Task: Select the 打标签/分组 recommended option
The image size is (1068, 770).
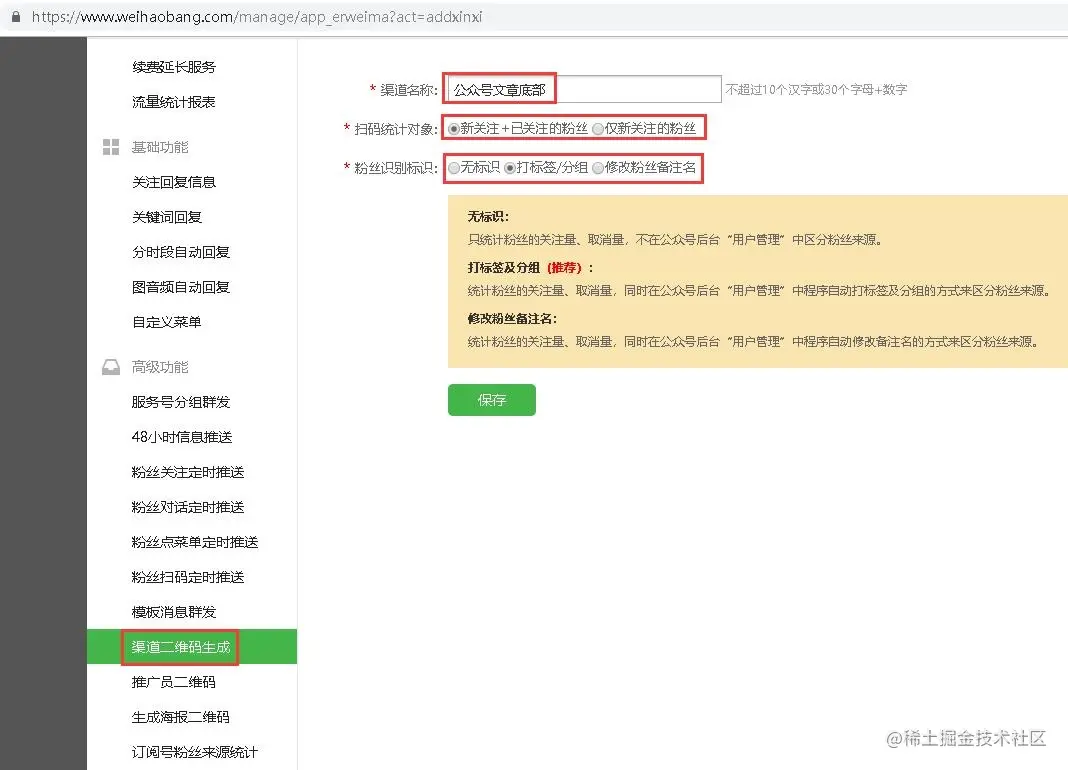Action: pyautogui.click(x=509, y=169)
